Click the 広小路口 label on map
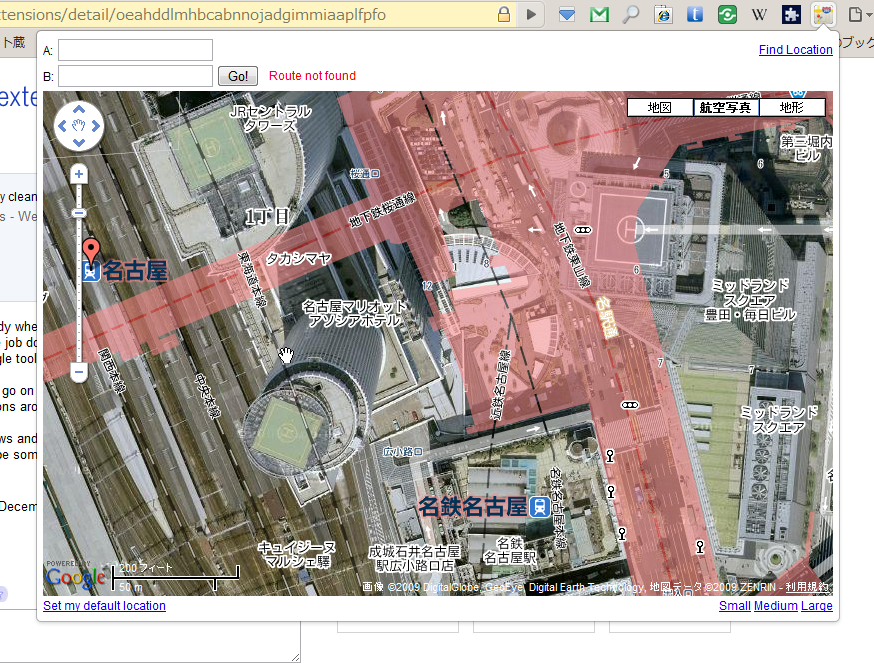 pyautogui.click(x=402, y=452)
